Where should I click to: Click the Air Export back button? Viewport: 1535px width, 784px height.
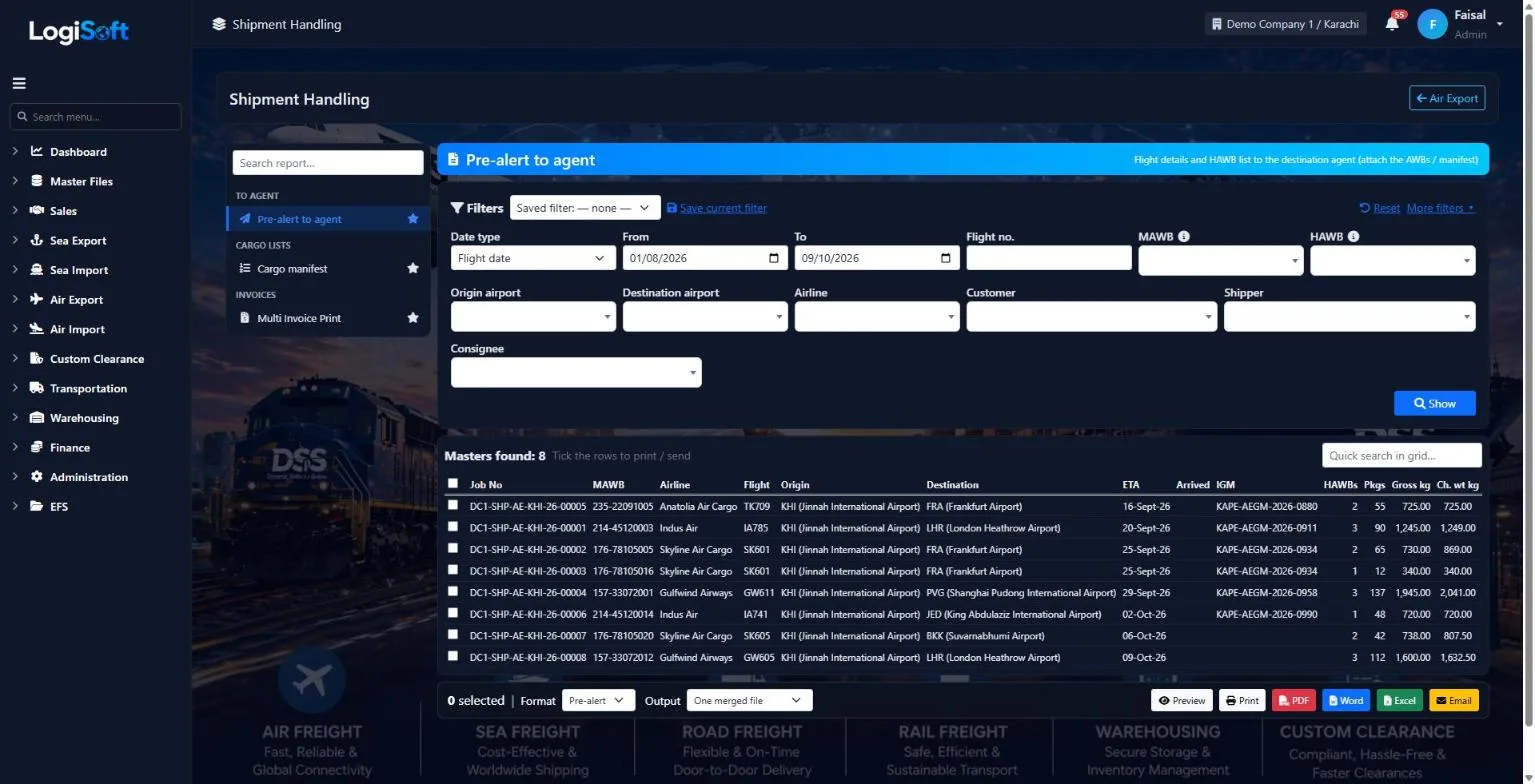coord(1447,98)
